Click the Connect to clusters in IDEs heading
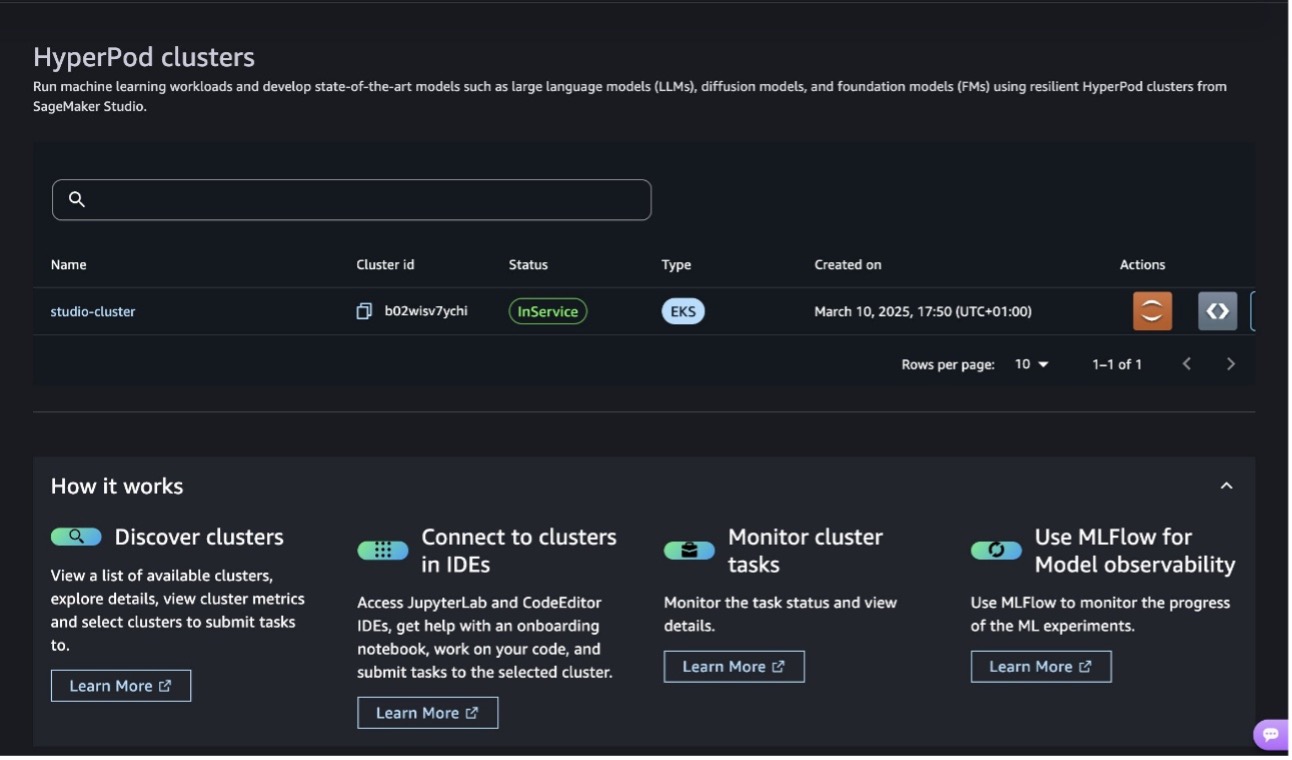The image size is (1292, 760). pos(519,551)
